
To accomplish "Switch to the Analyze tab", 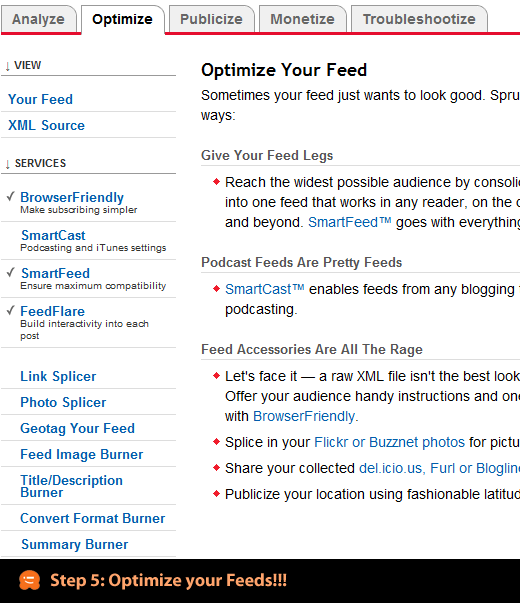I will pos(38,19).
